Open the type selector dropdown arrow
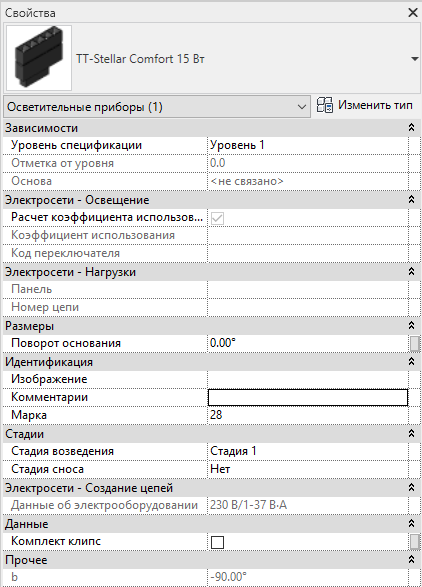 click(x=415, y=59)
